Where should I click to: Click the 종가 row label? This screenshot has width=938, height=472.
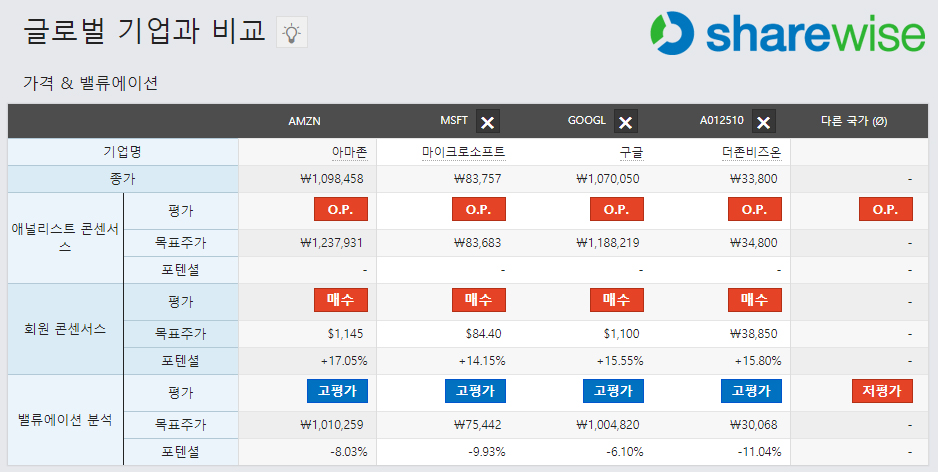[x=123, y=179]
